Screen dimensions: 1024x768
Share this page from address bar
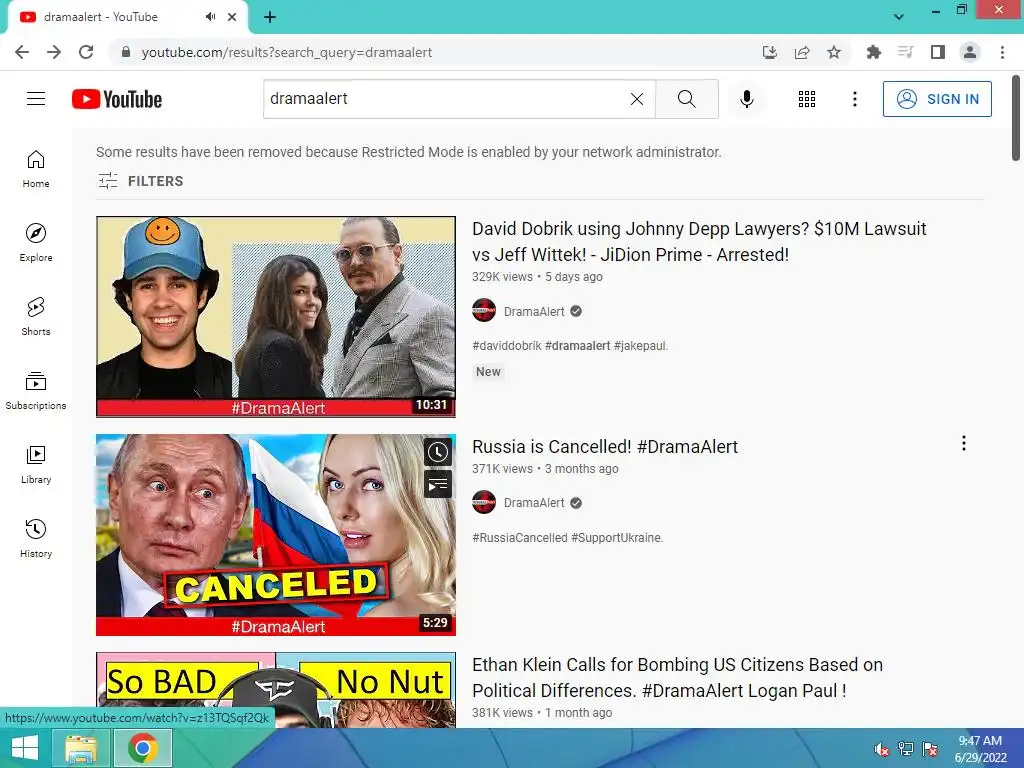point(802,52)
